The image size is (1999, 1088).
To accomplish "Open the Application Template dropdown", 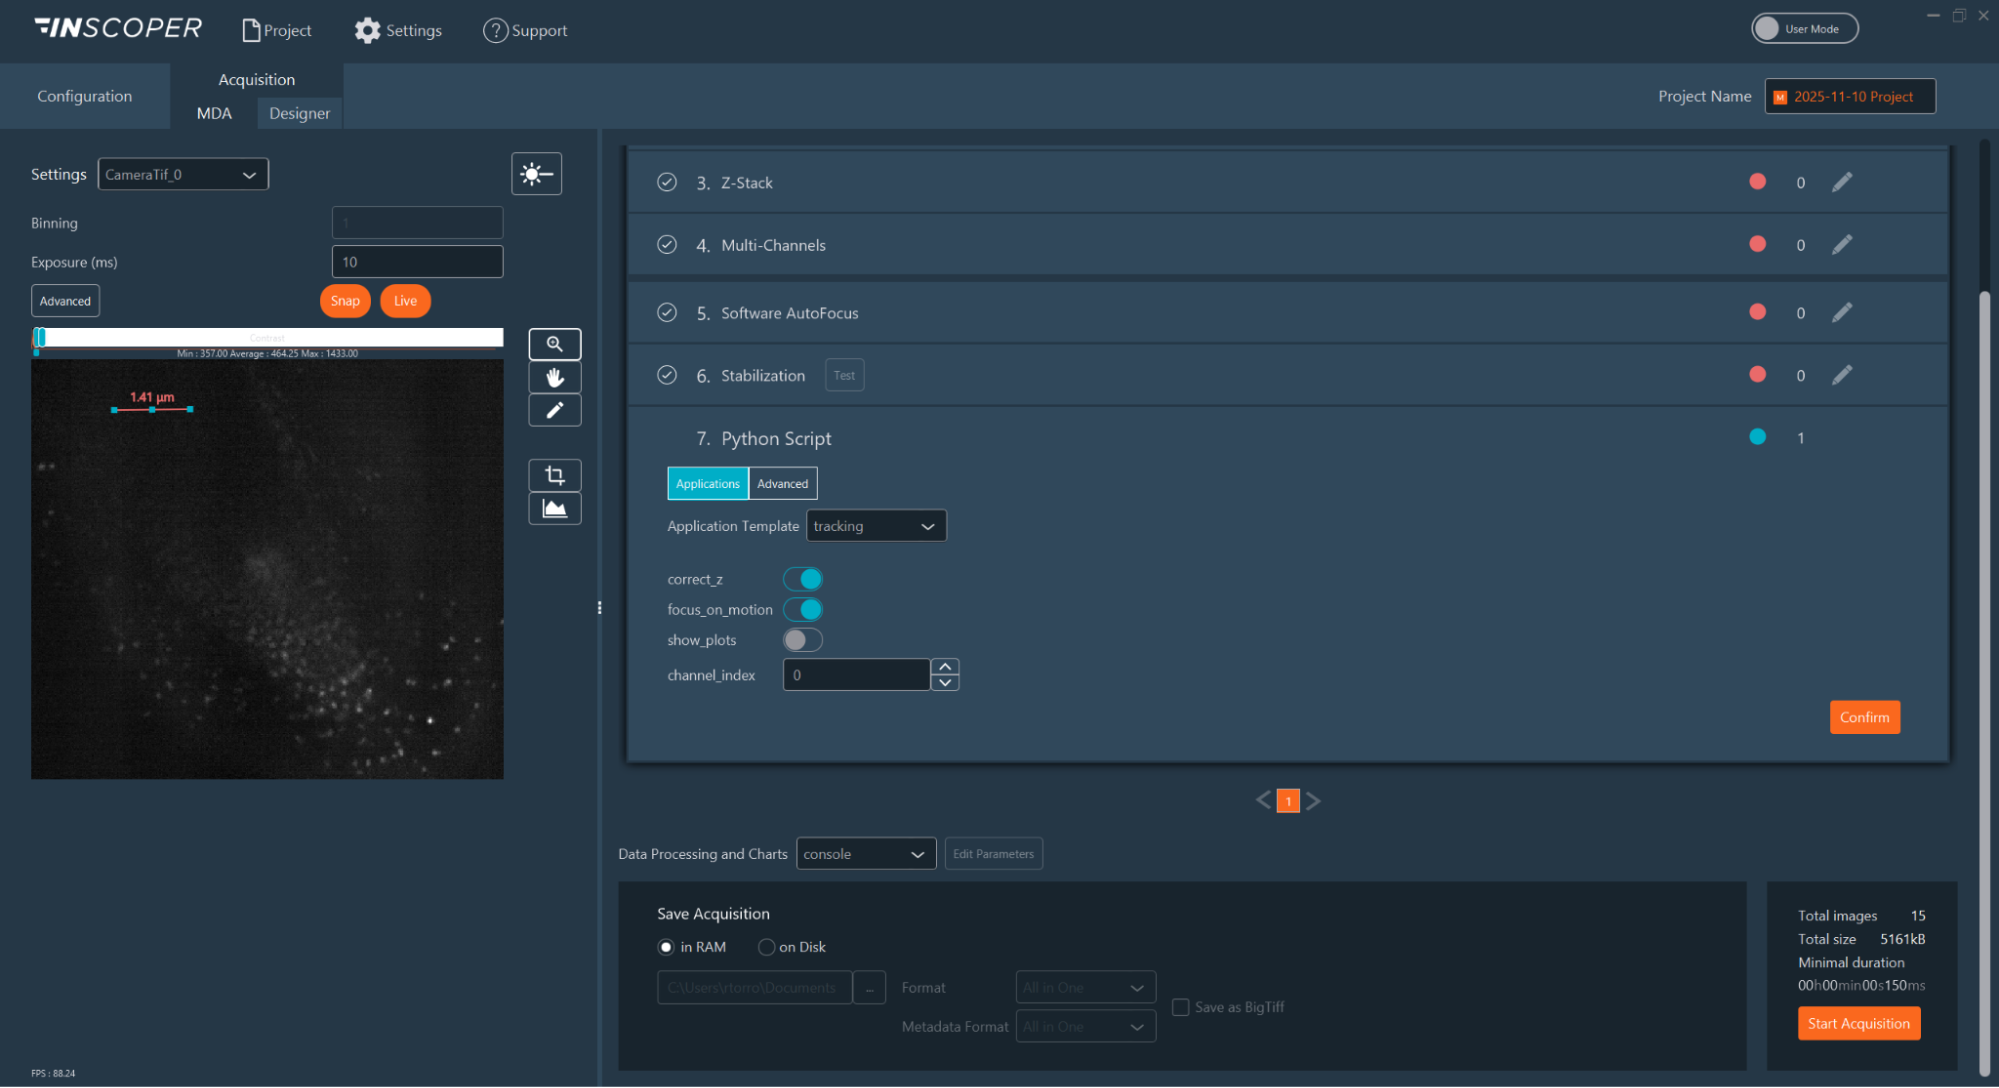I will (875, 525).
